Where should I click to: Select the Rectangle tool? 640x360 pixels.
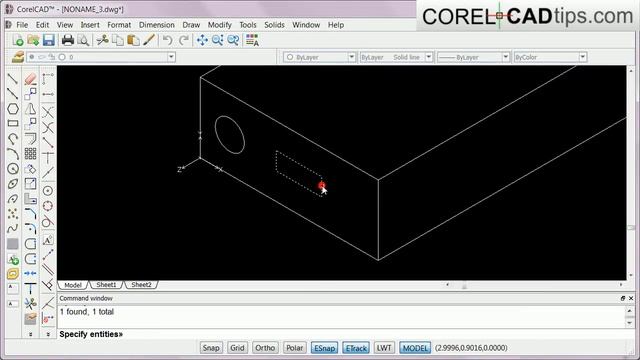[13, 123]
